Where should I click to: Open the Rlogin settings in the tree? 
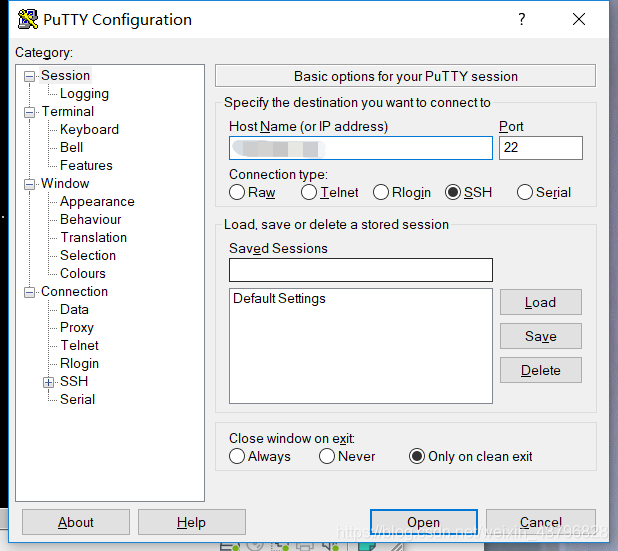pos(79,364)
